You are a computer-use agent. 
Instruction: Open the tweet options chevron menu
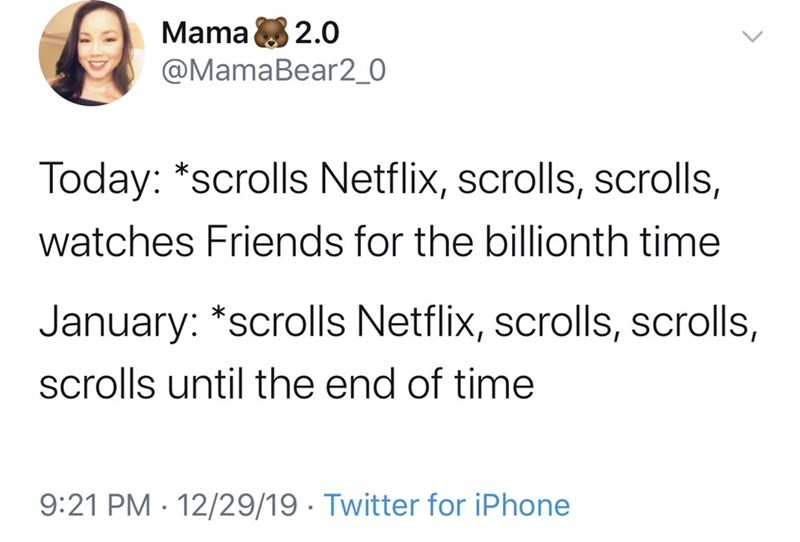(x=750, y=37)
